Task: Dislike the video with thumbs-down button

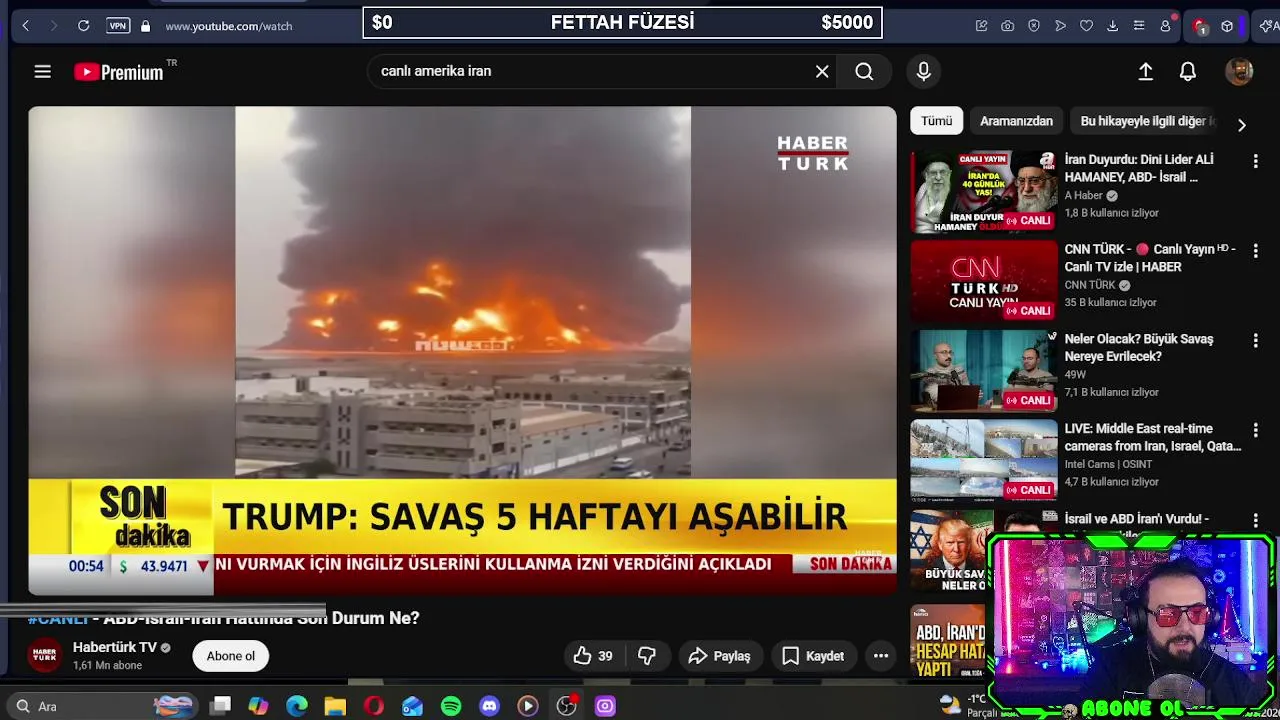Action: click(647, 656)
